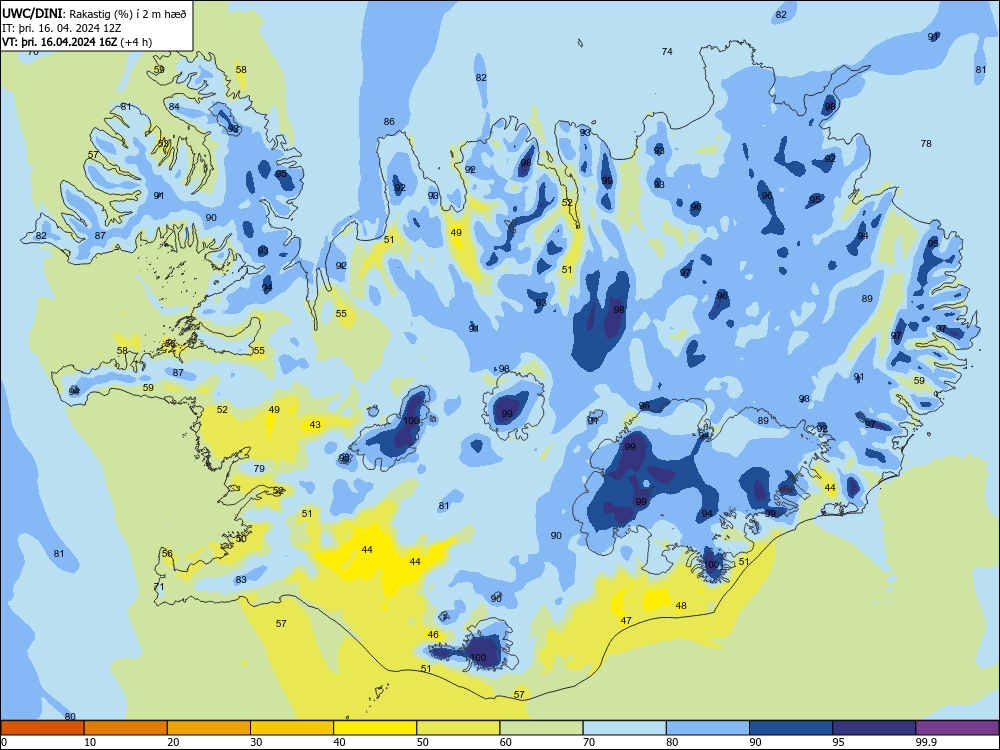Click the '80' value near bottom-left corner
Viewport: 1000px width, 750px height.
point(70,717)
